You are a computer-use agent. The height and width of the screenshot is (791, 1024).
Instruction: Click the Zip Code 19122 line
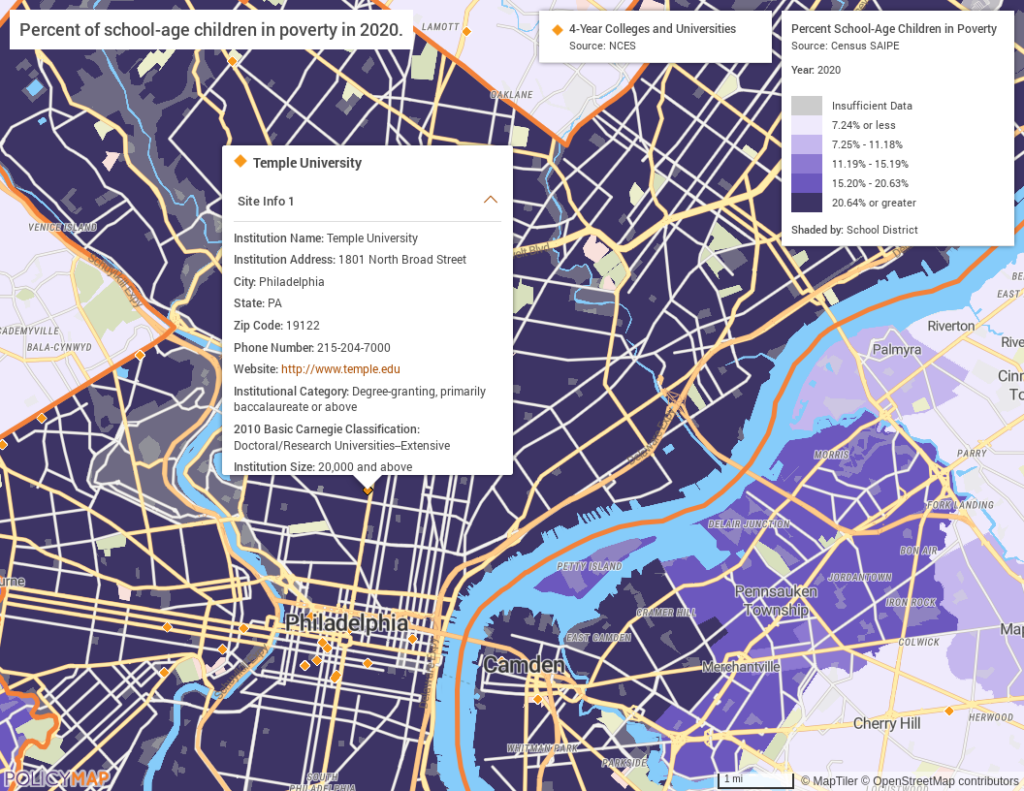point(277,325)
